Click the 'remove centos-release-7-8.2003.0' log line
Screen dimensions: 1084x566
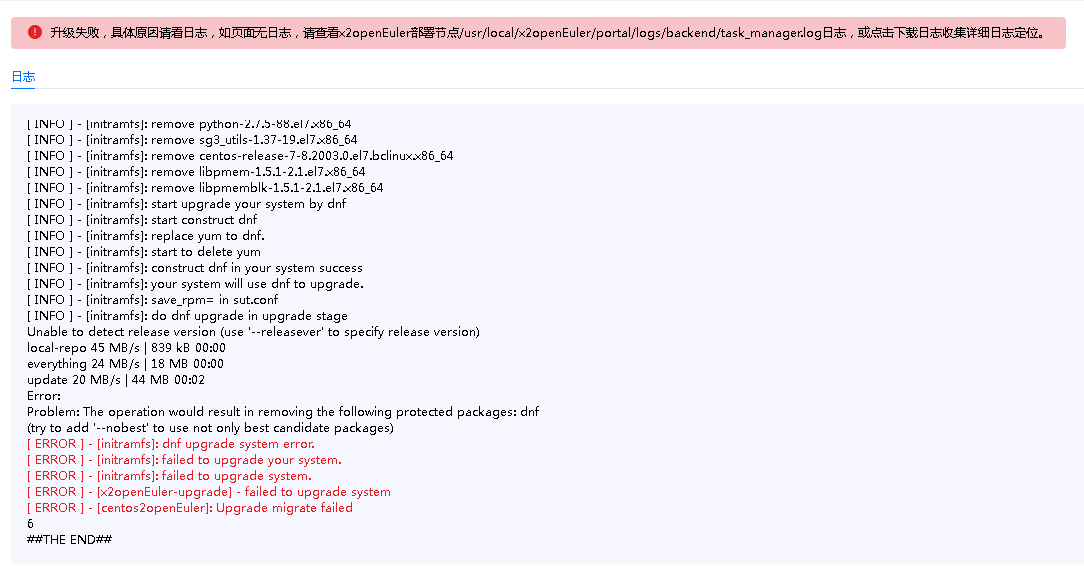(x=240, y=156)
